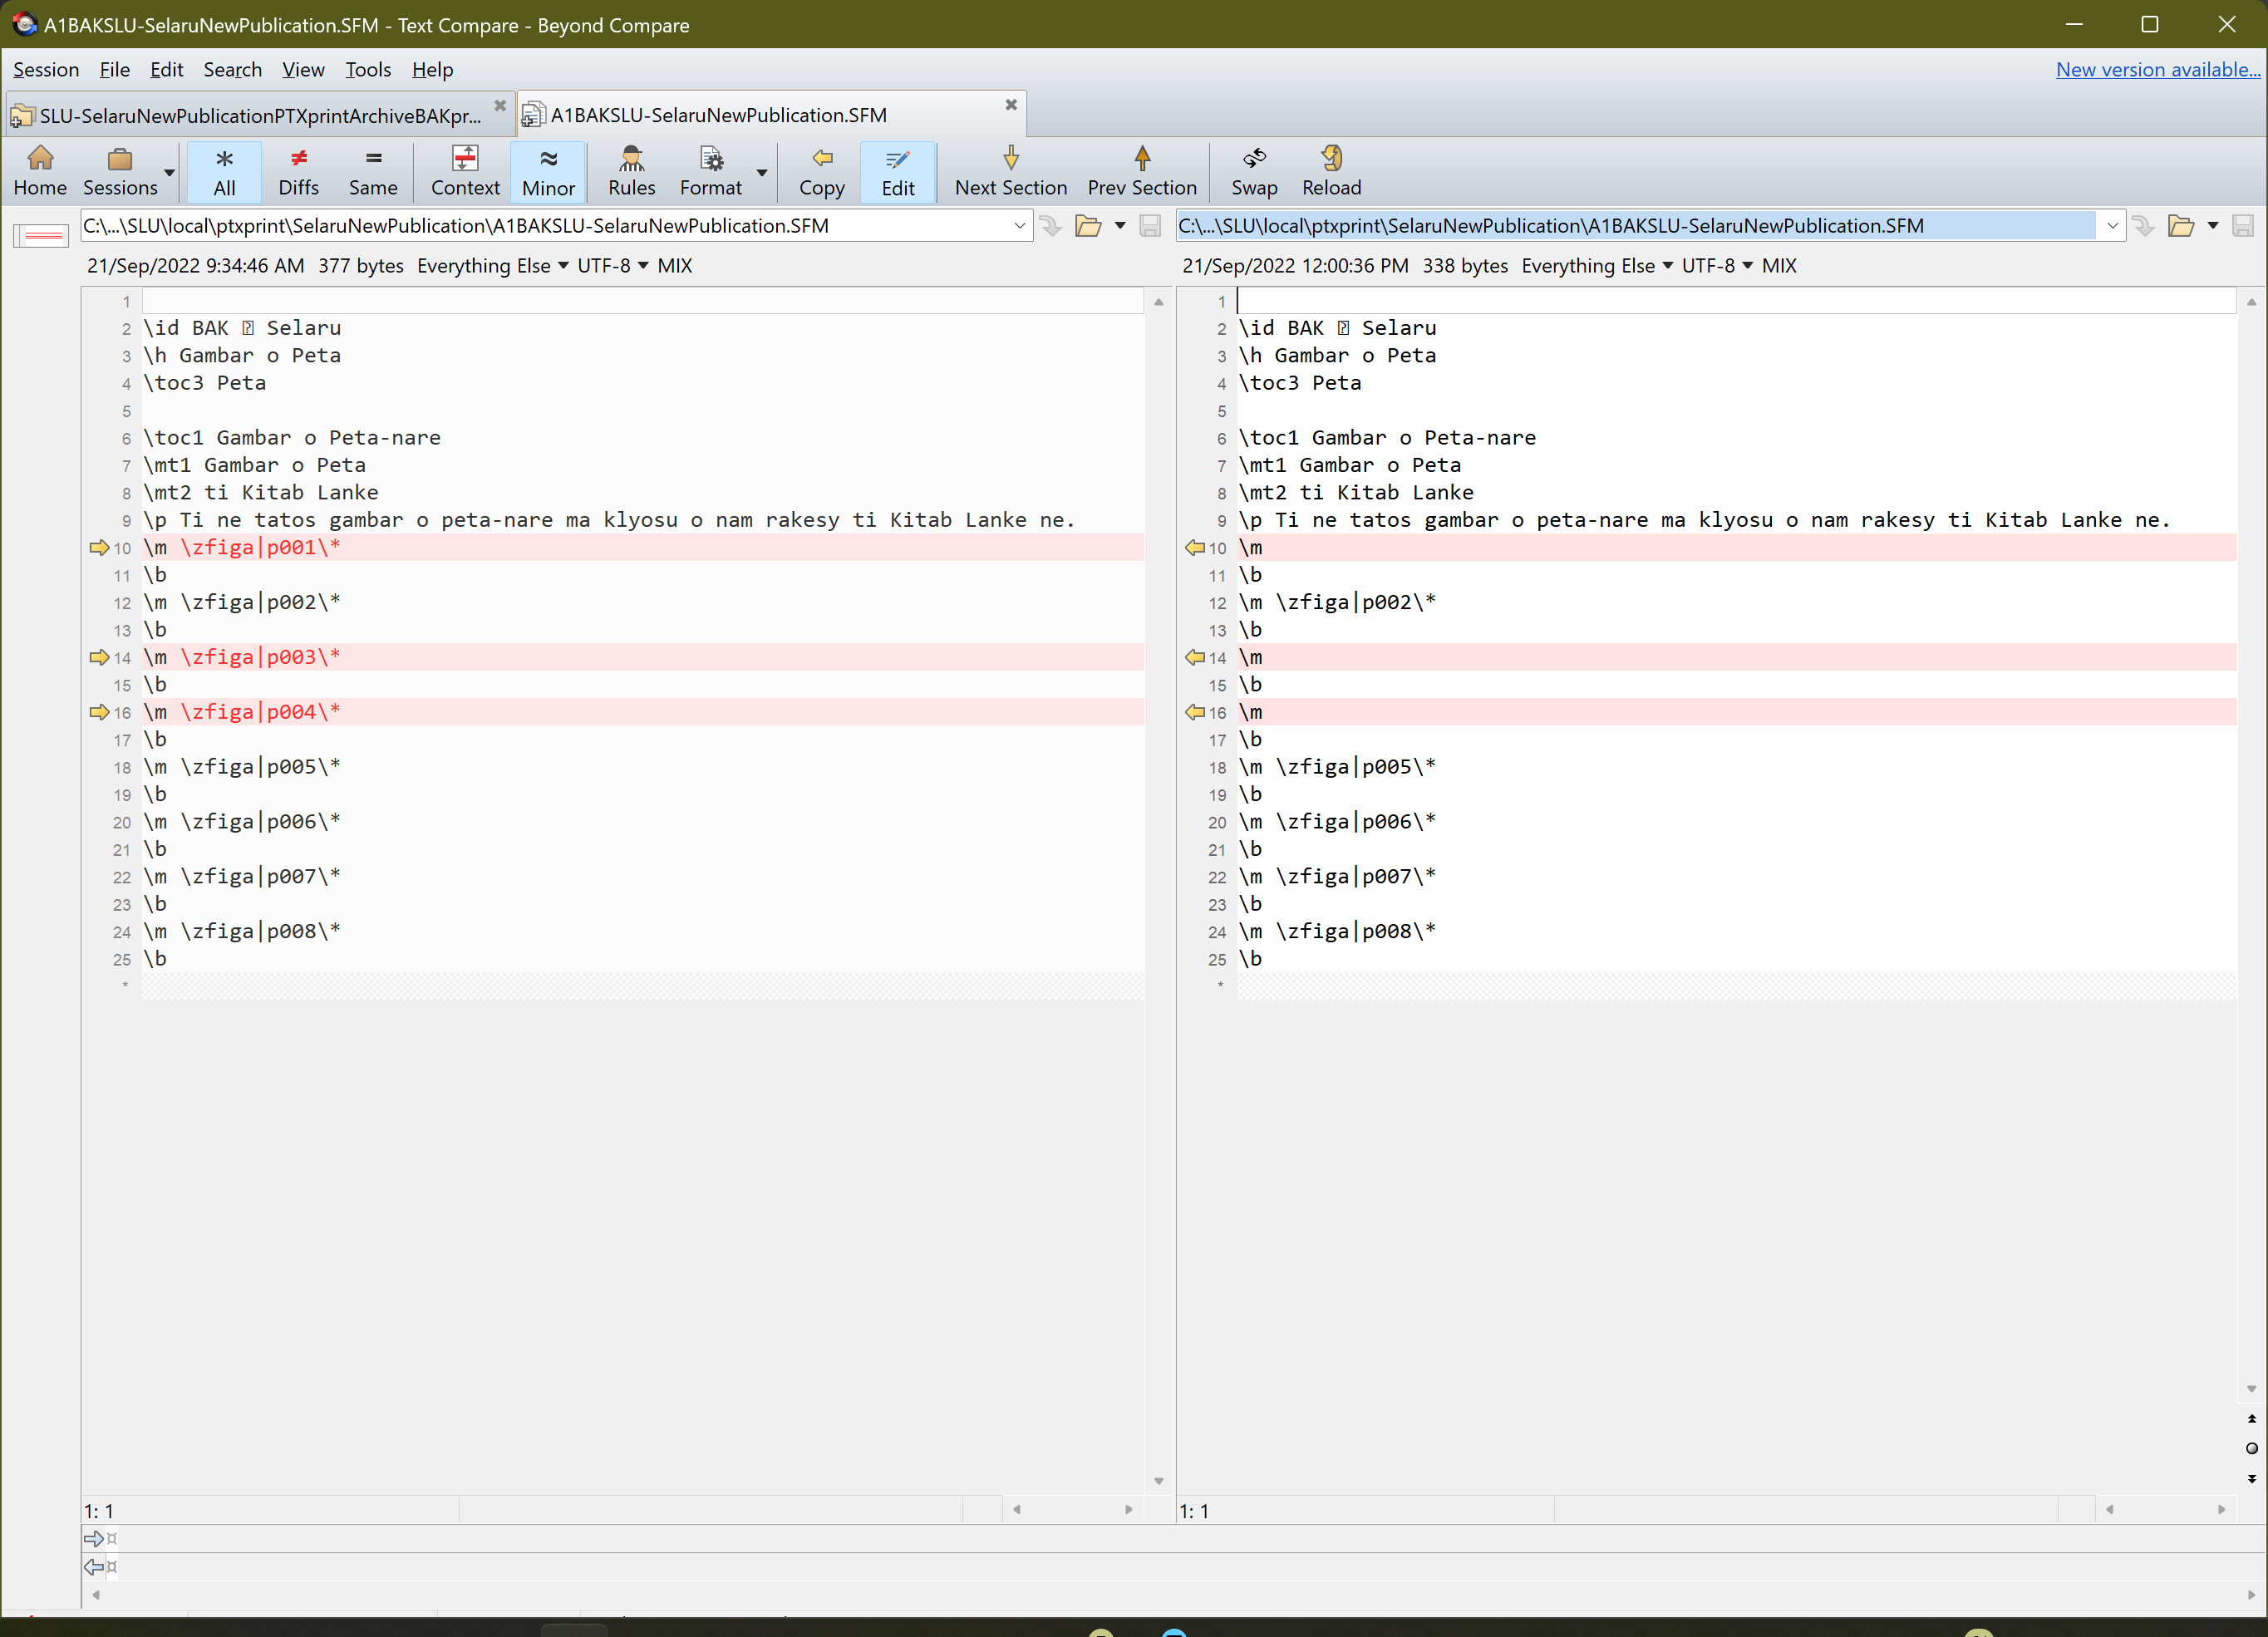
Task: Toggle the All lines view
Action: 223,170
